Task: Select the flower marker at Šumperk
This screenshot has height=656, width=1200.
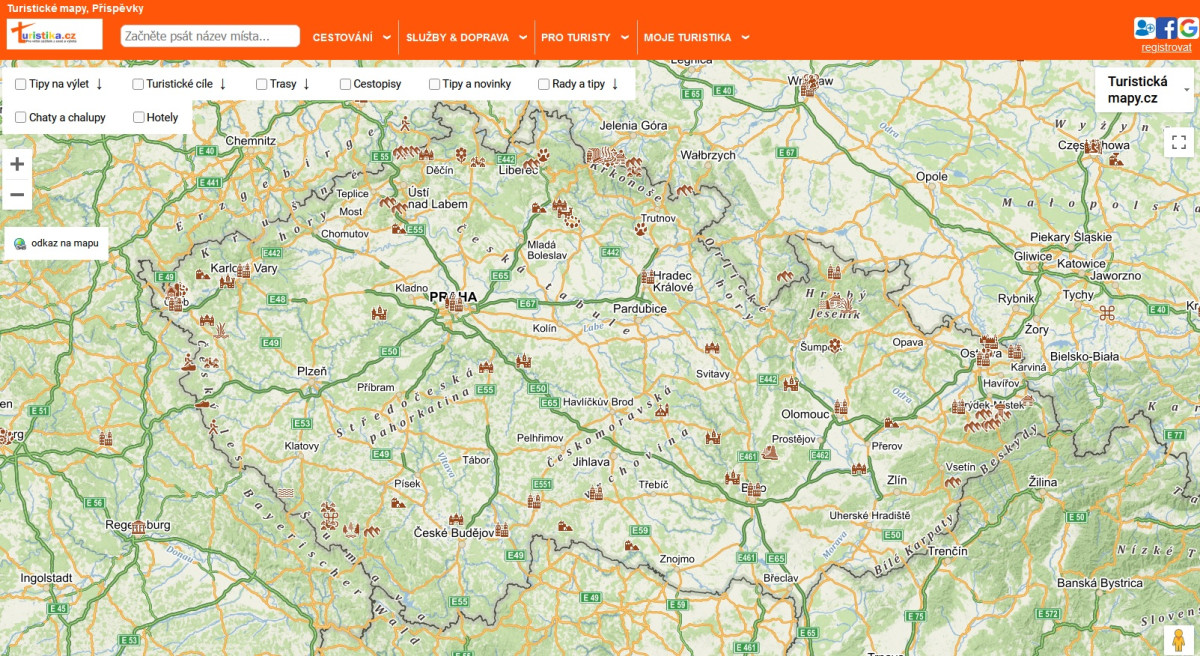Action: tap(835, 346)
